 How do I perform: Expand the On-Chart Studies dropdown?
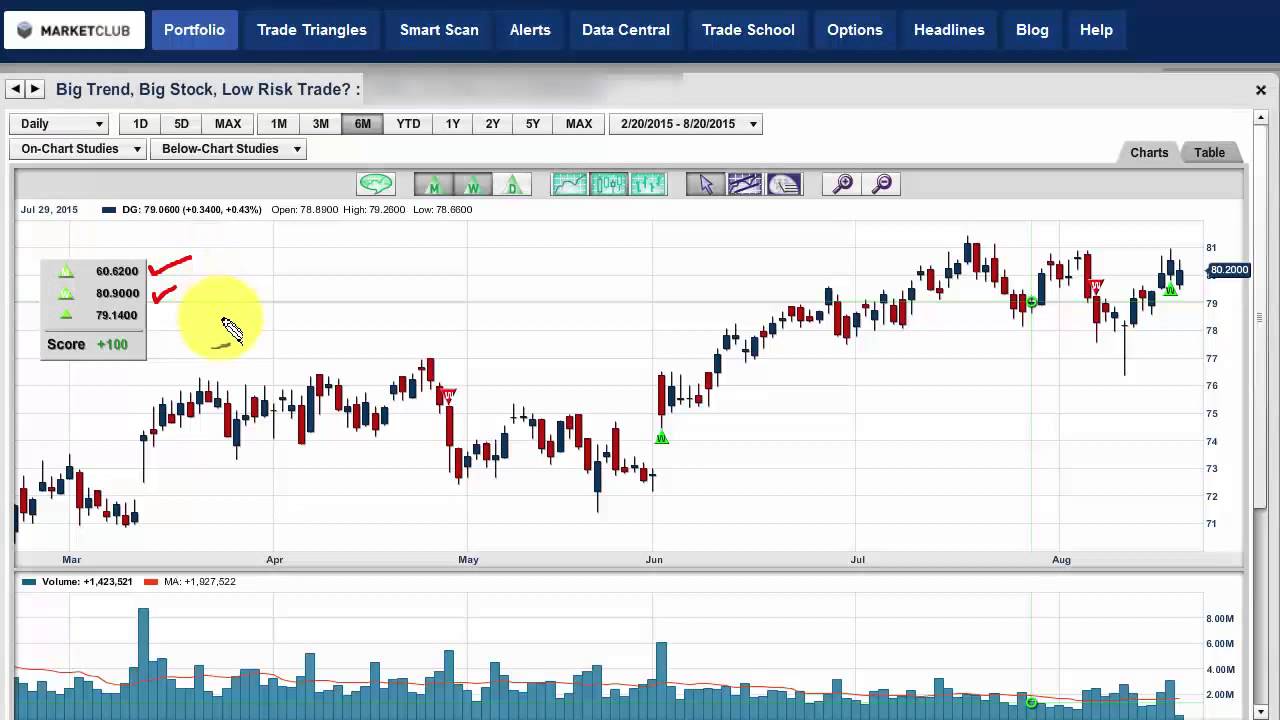click(78, 149)
